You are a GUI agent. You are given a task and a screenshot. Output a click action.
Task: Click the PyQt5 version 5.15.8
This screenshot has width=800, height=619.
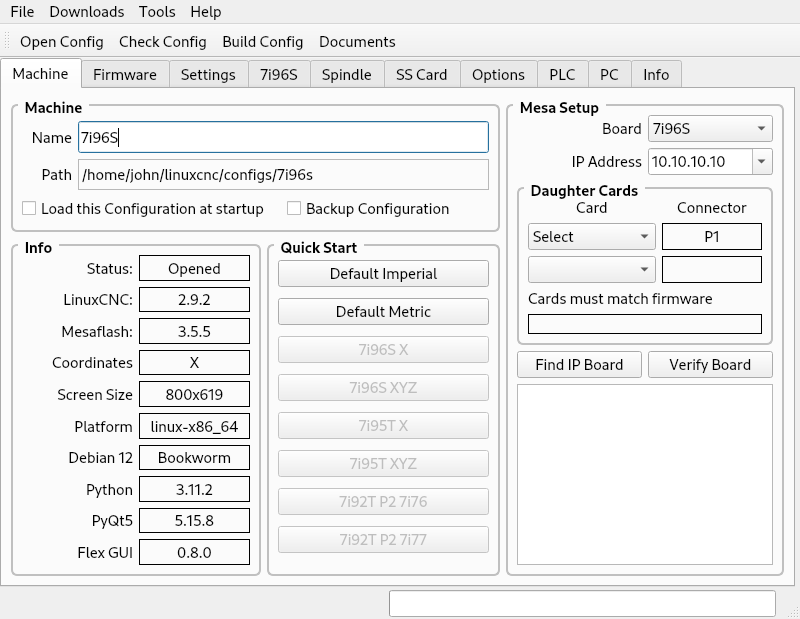click(194, 521)
